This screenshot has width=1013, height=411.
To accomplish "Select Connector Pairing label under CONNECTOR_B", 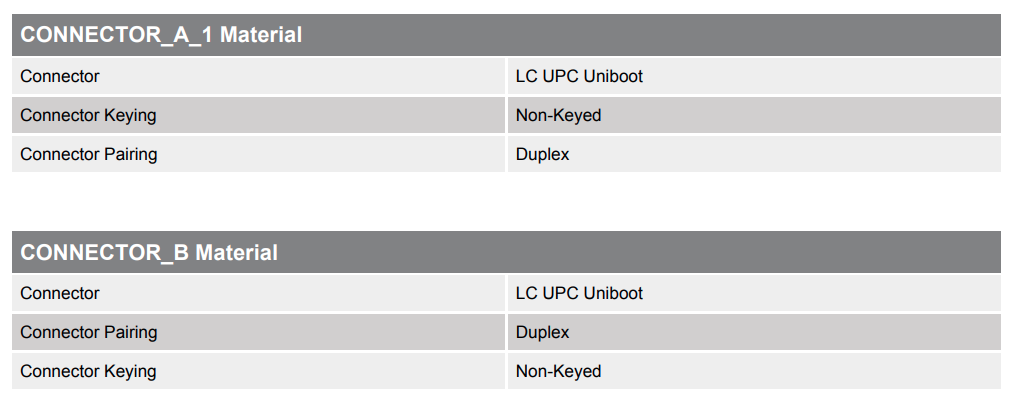I will point(88,332).
